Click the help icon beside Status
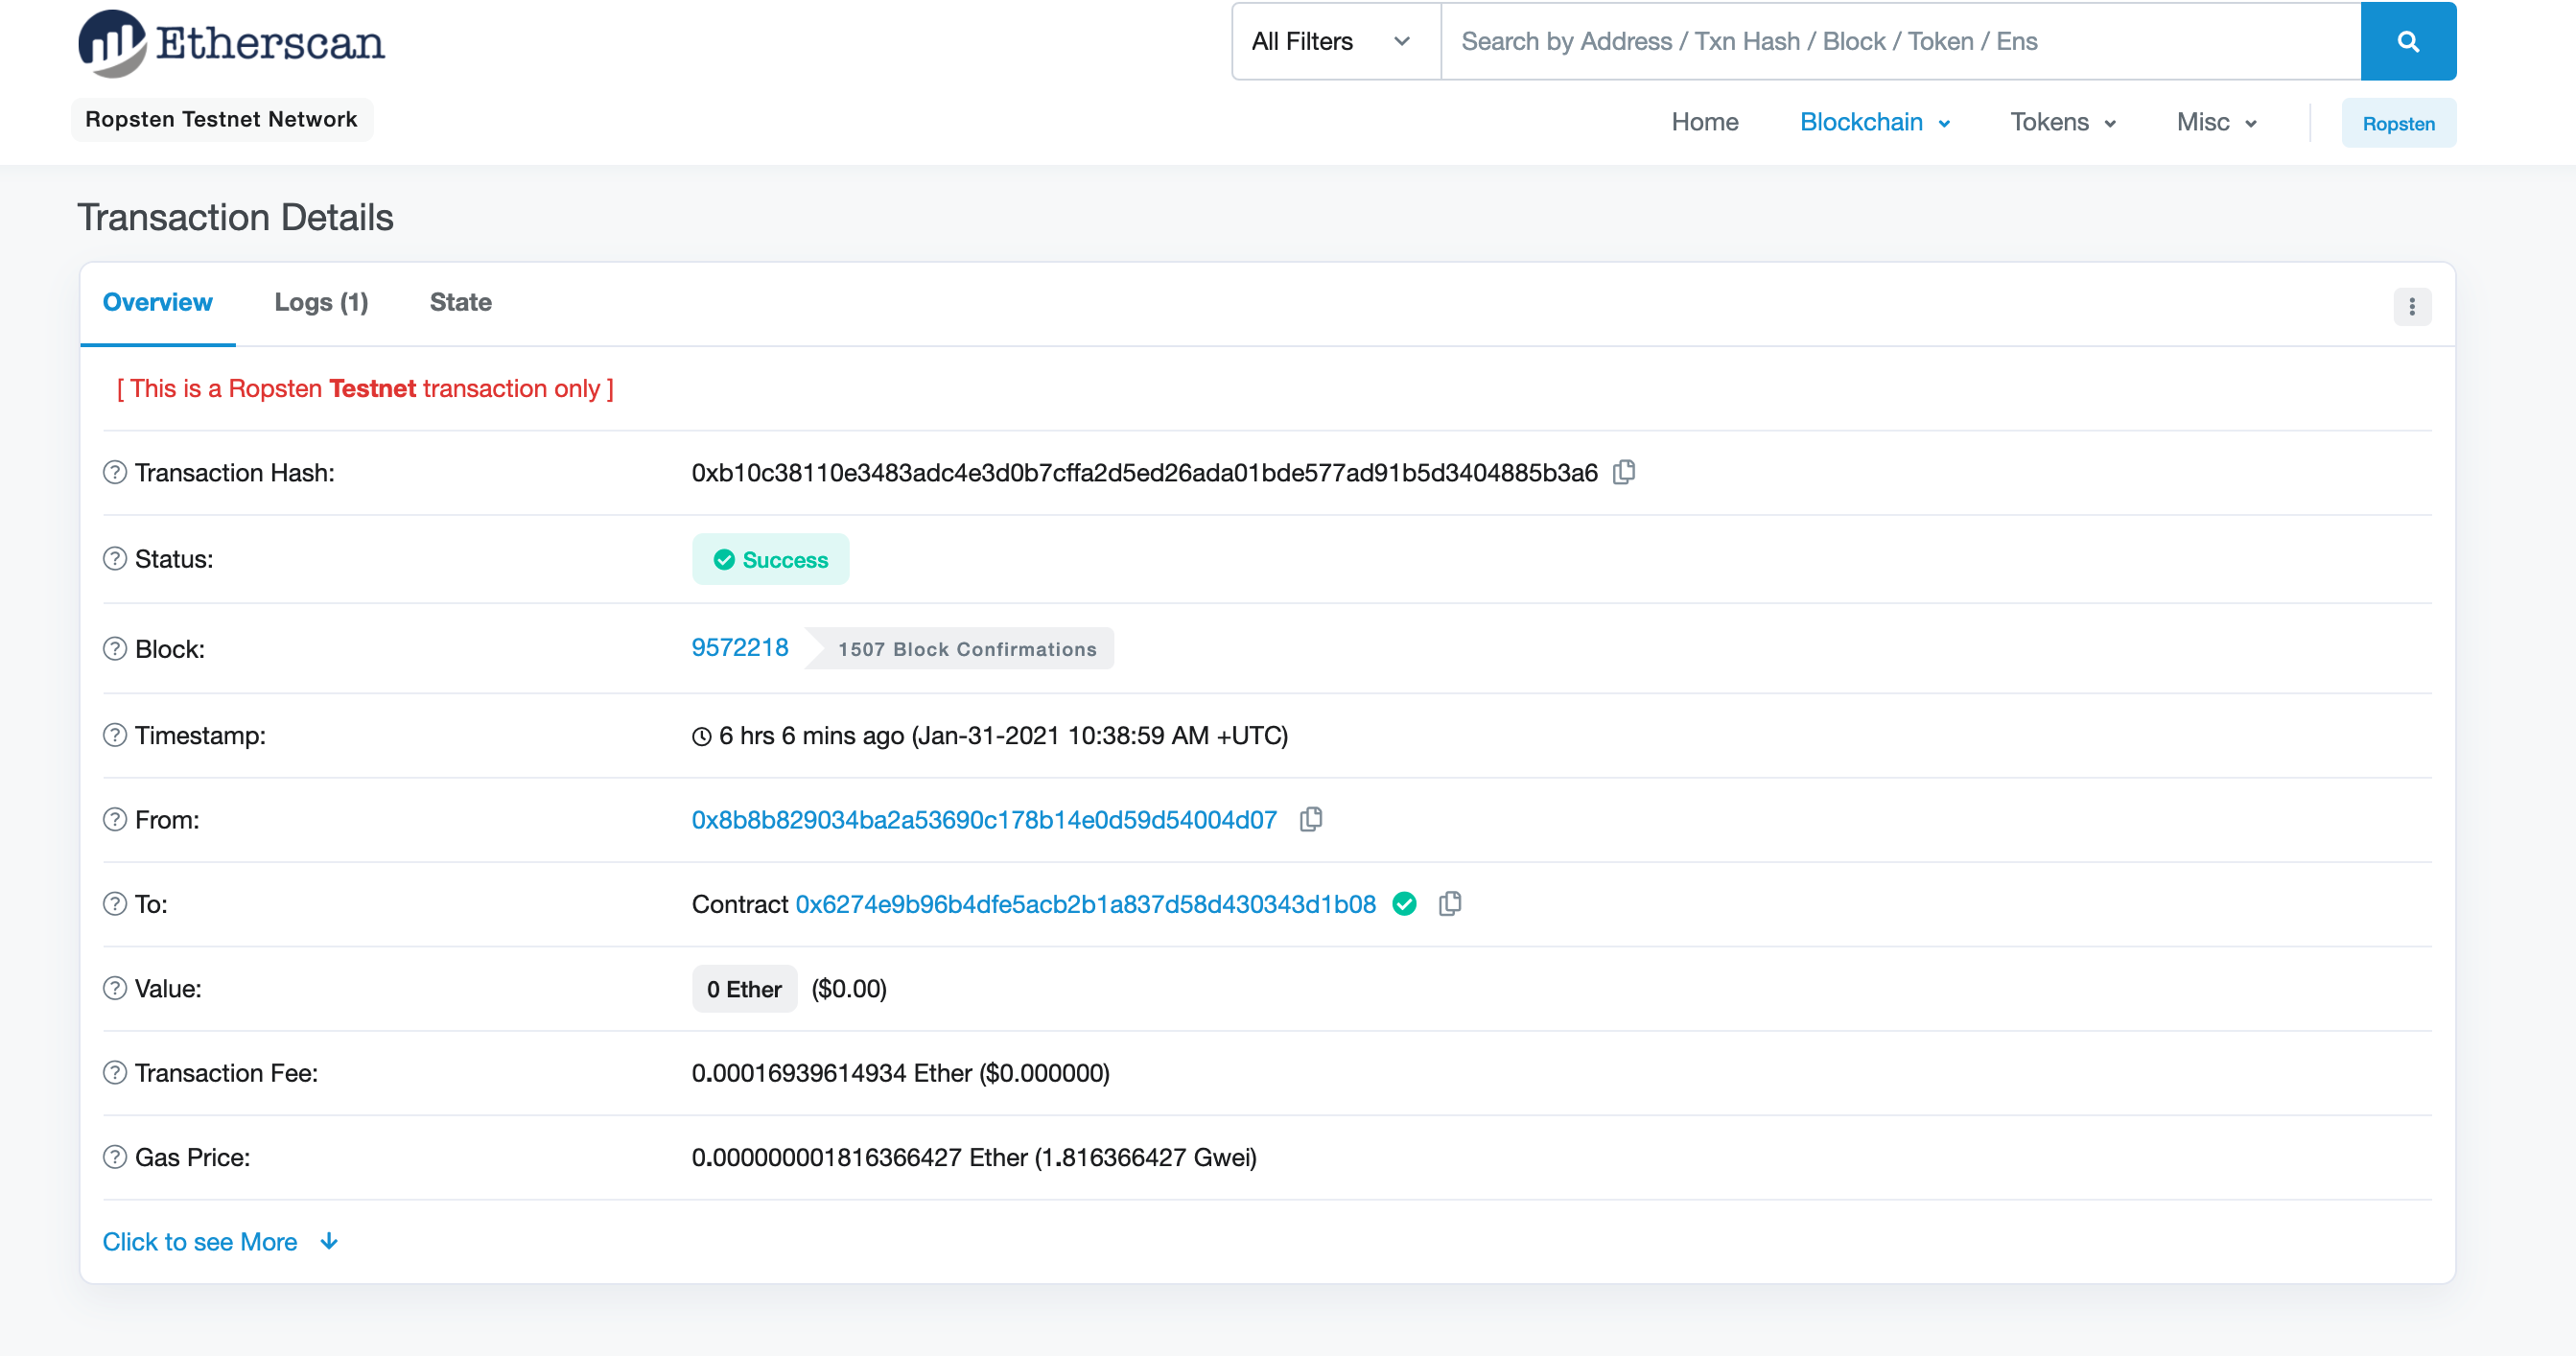2576x1356 pixels. 115,558
